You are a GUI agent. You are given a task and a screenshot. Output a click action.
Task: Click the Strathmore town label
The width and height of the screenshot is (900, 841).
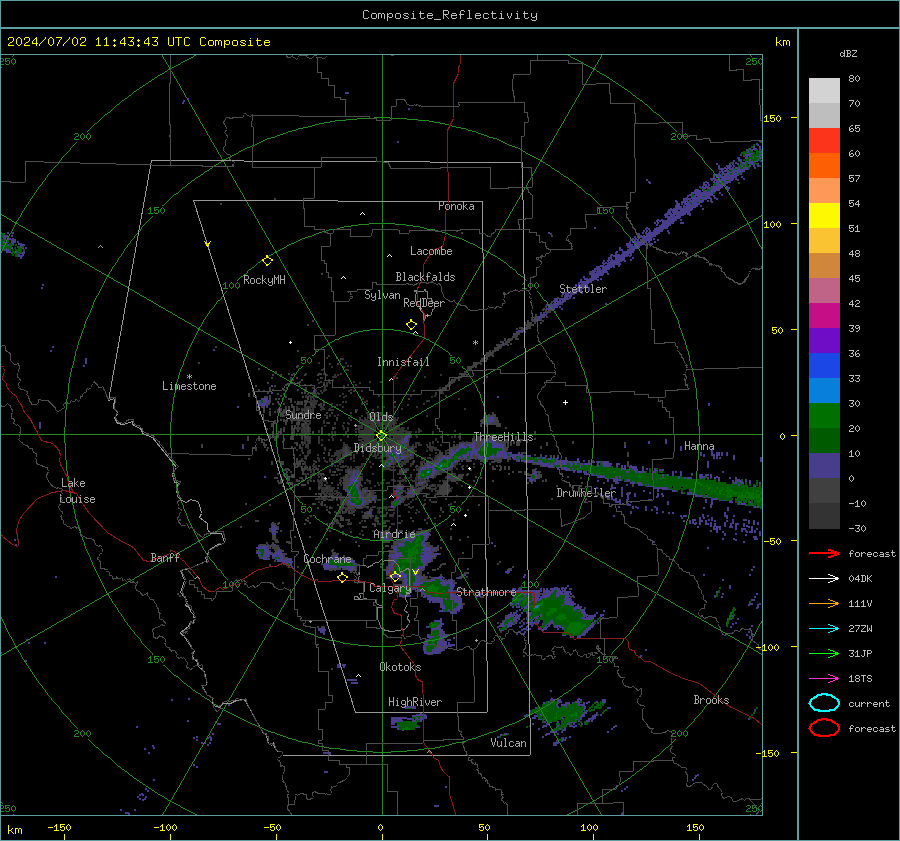click(486, 592)
